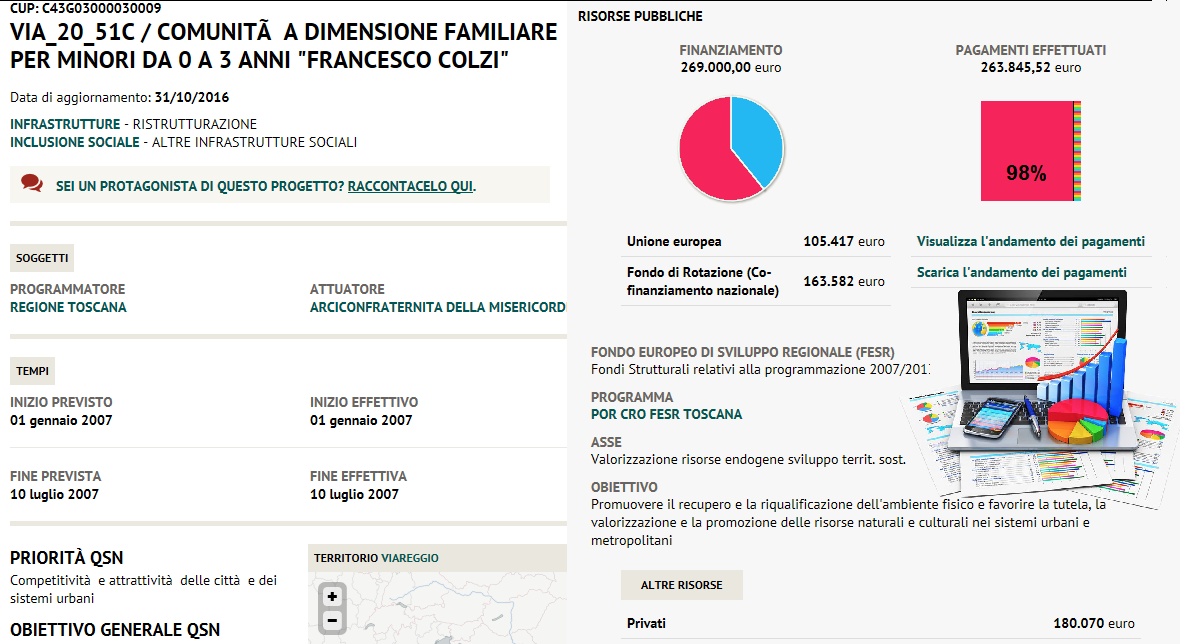Click the PRIORITÀ QSN heading
1180x644 pixels.
(x=66, y=557)
